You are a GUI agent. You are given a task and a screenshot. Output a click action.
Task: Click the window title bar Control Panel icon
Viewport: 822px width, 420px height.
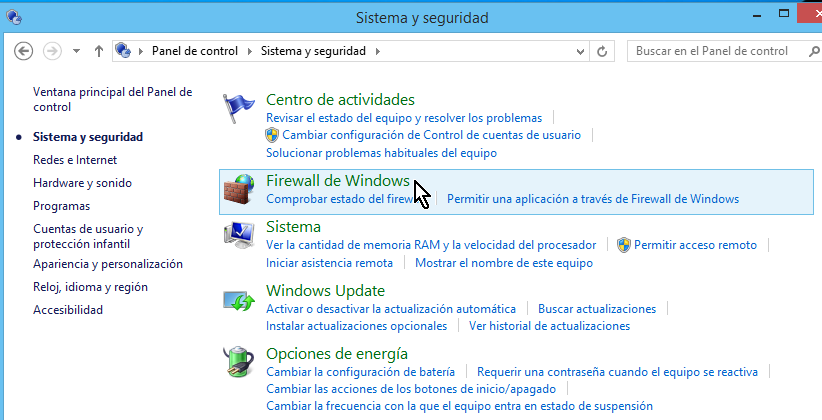[14, 17]
